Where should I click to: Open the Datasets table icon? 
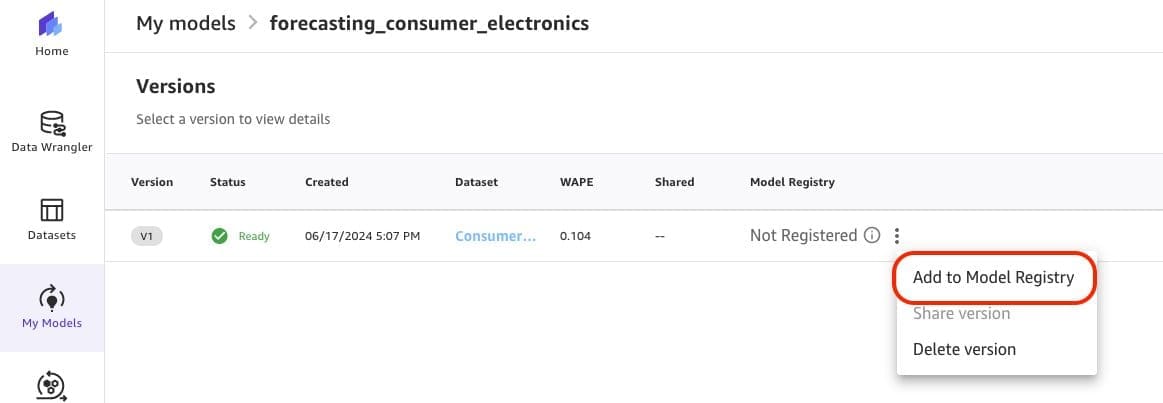click(51, 210)
